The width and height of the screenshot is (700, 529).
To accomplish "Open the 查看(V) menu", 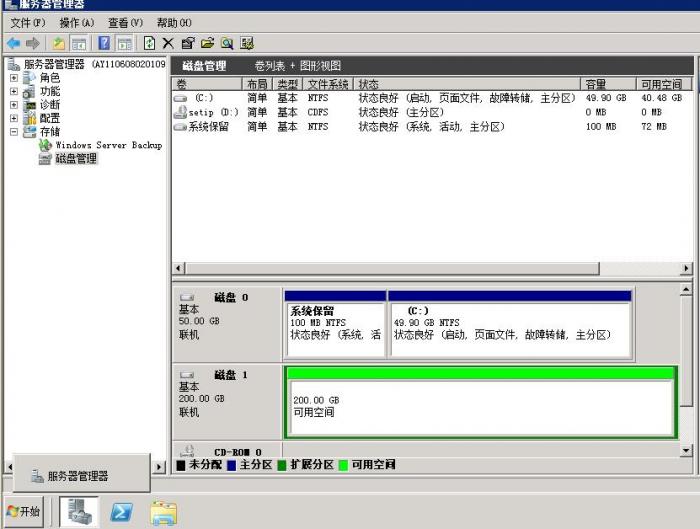I will [125, 22].
